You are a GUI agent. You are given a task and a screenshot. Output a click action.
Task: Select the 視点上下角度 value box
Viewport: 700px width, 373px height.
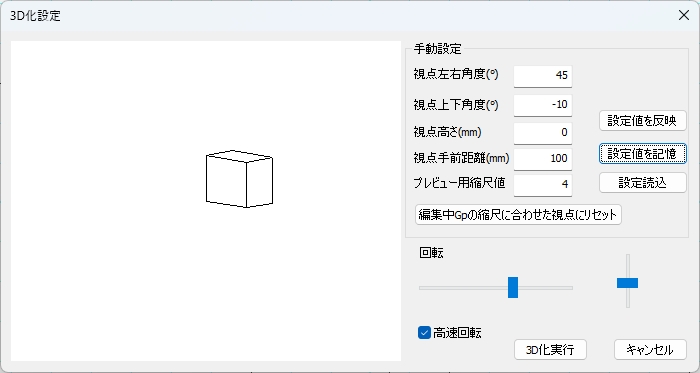(x=543, y=105)
